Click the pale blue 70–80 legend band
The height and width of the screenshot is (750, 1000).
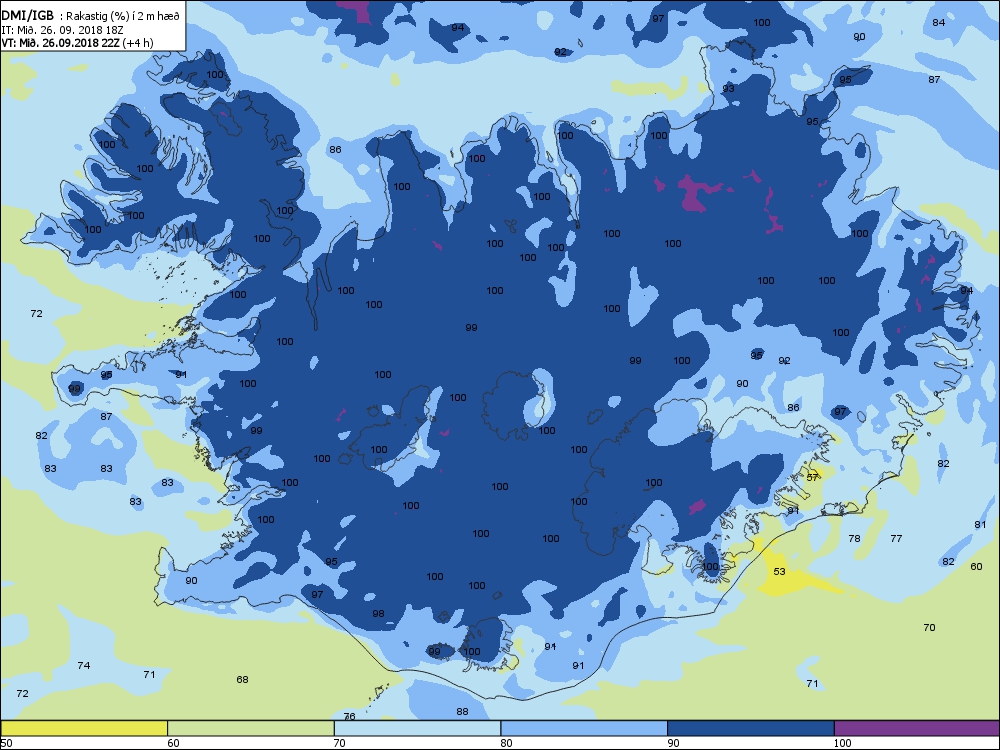417,728
